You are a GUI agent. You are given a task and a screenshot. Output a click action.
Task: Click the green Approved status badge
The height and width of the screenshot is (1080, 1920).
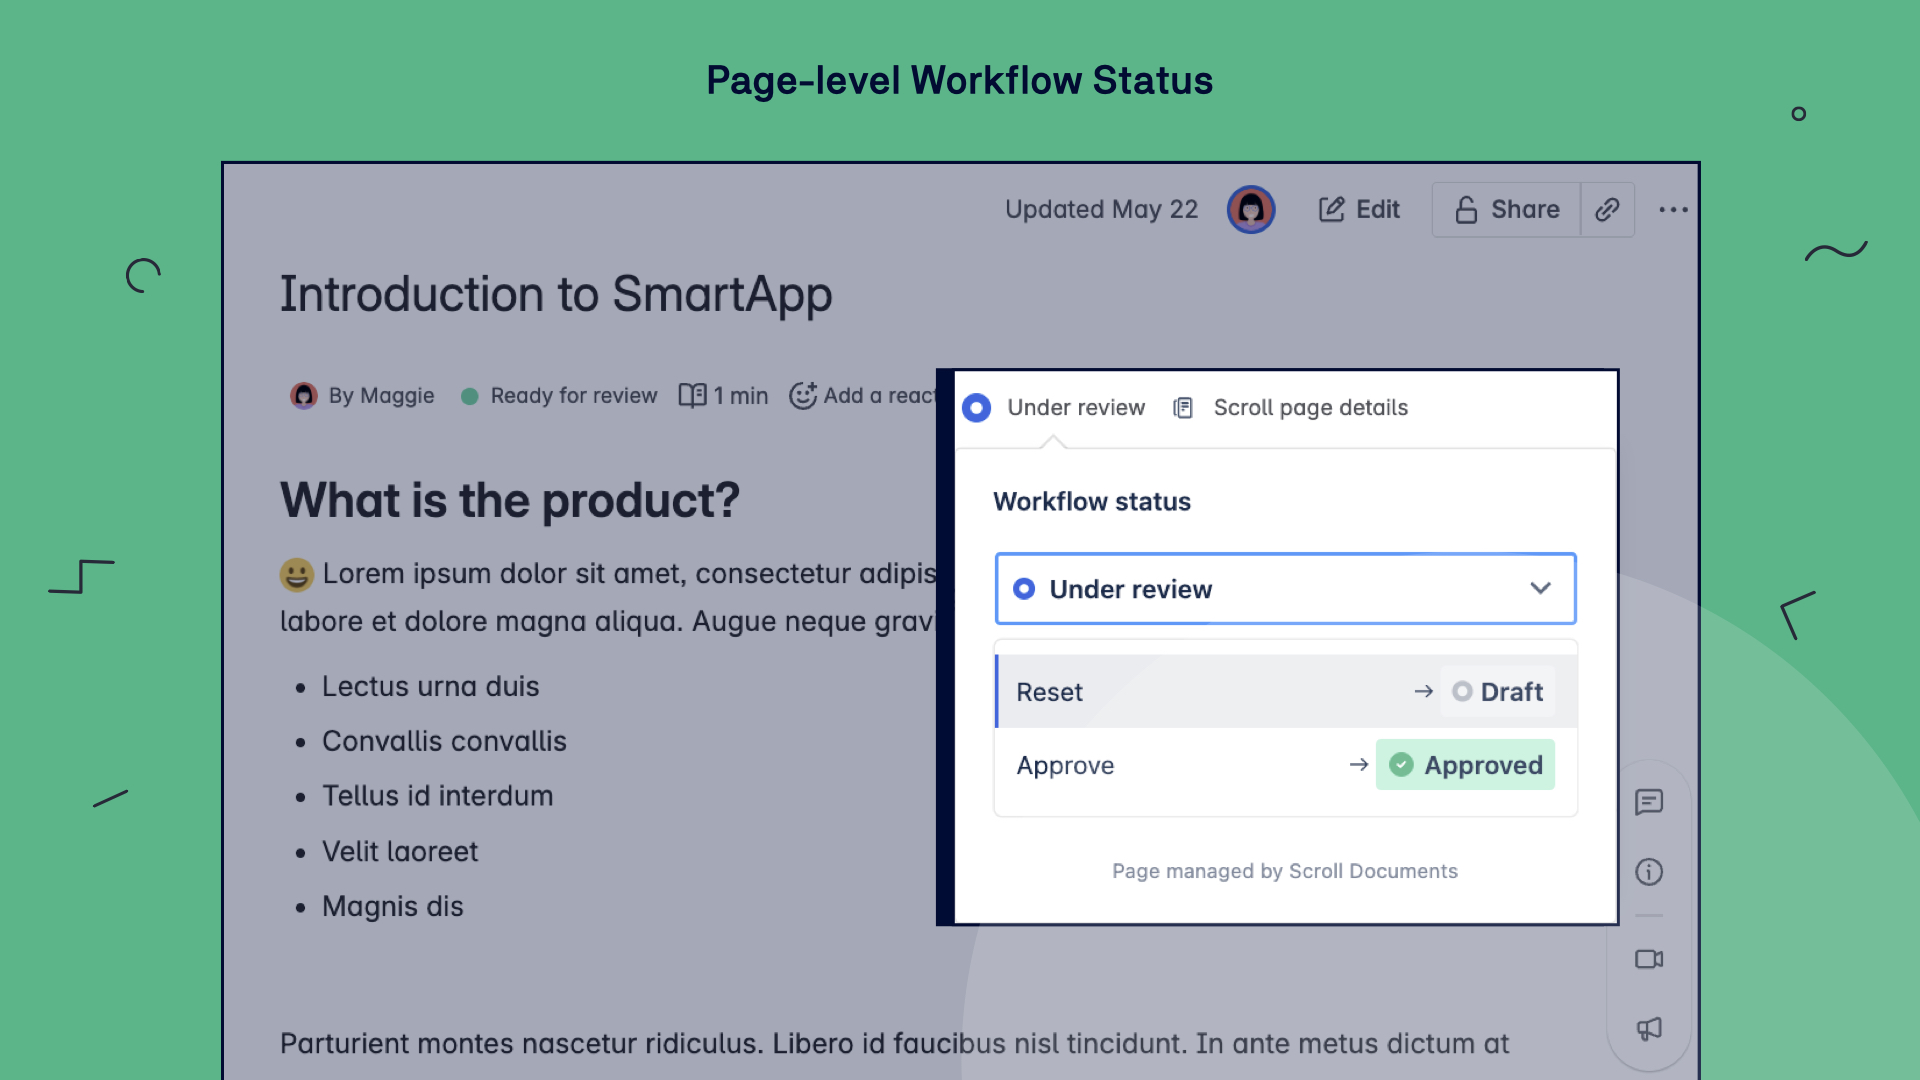click(1465, 765)
